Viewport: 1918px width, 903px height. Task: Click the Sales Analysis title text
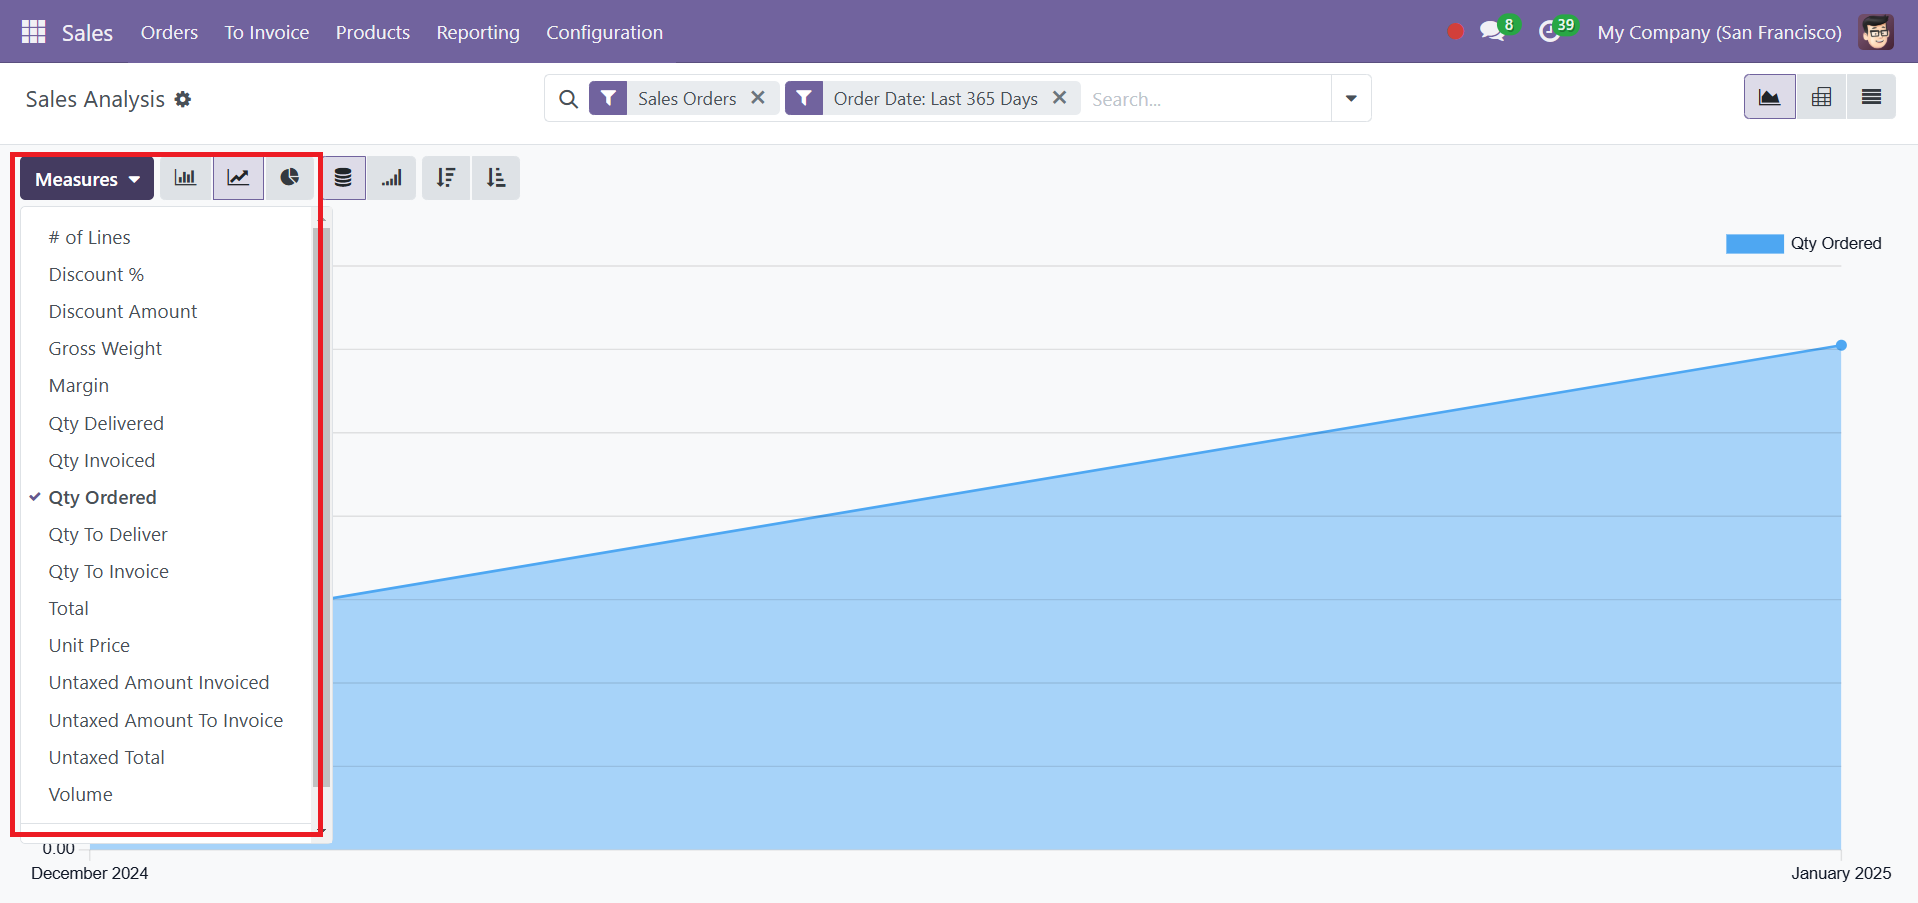95,99
